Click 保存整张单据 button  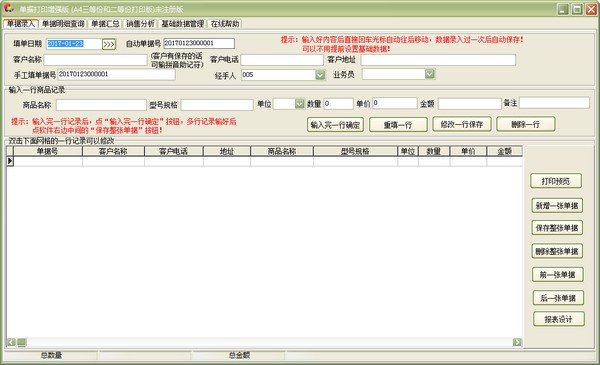pyautogui.click(x=557, y=228)
